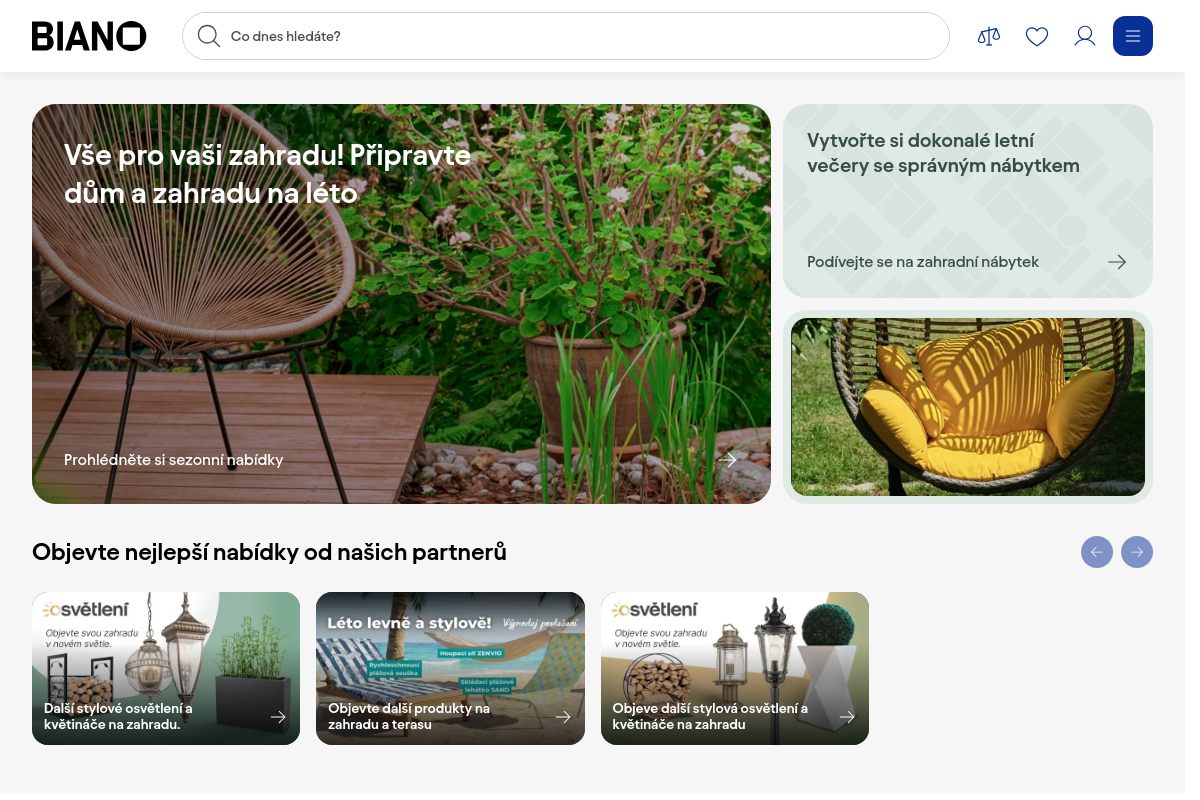
Task: Click arrow beside Prohlédněte si sezonní nabídky
Action: (x=728, y=460)
